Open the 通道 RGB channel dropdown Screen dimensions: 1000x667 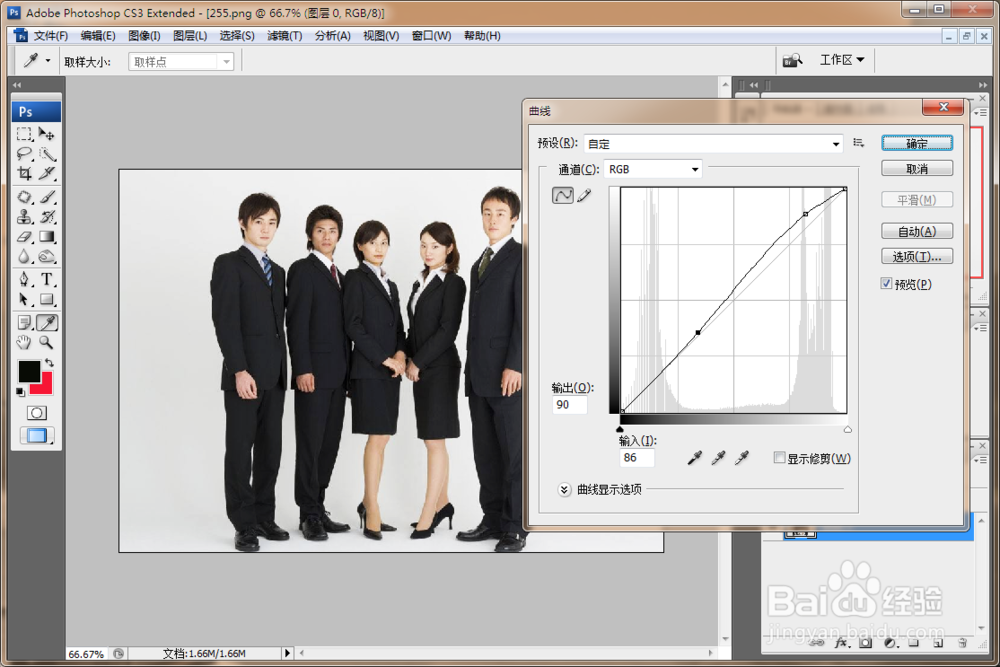tap(652, 169)
